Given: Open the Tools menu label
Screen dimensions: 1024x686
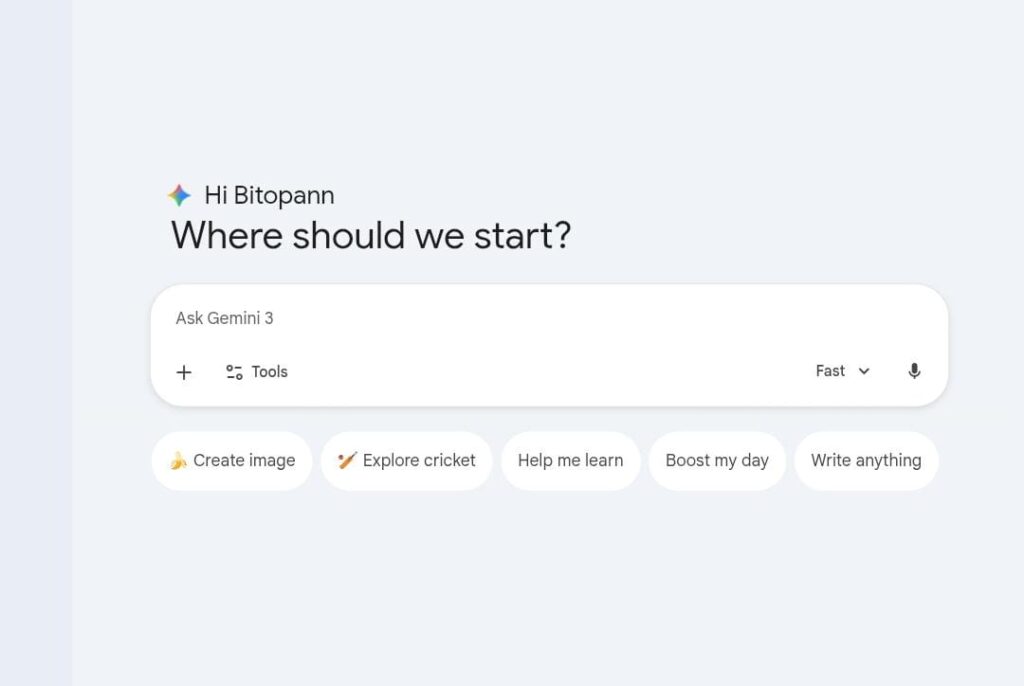Looking at the screenshot, I should click(269, 372).
